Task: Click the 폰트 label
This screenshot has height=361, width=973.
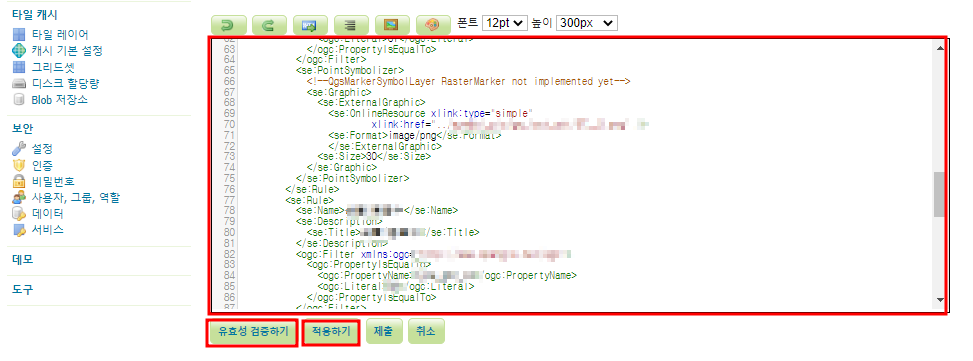Action: point(467,23)
